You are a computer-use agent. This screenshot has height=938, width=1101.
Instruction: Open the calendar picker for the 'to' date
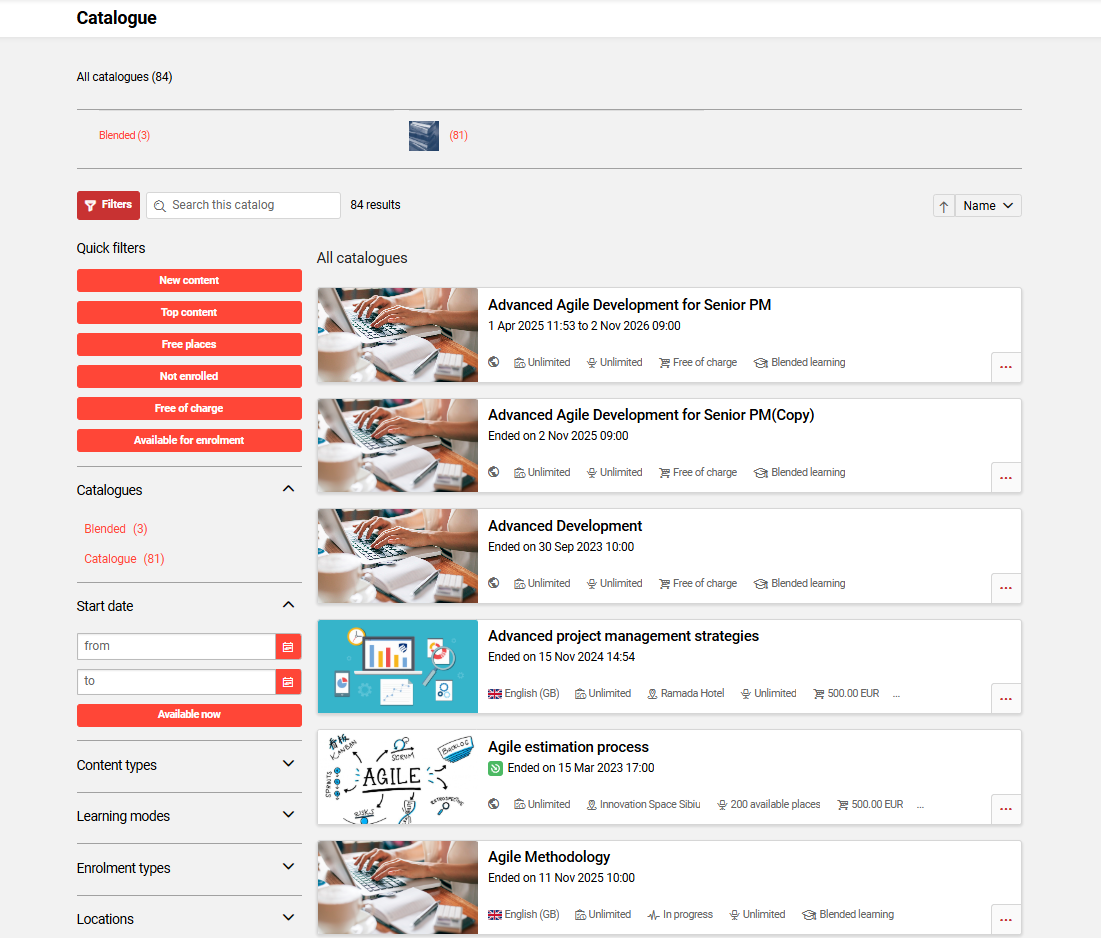click(x=288, y=681)
